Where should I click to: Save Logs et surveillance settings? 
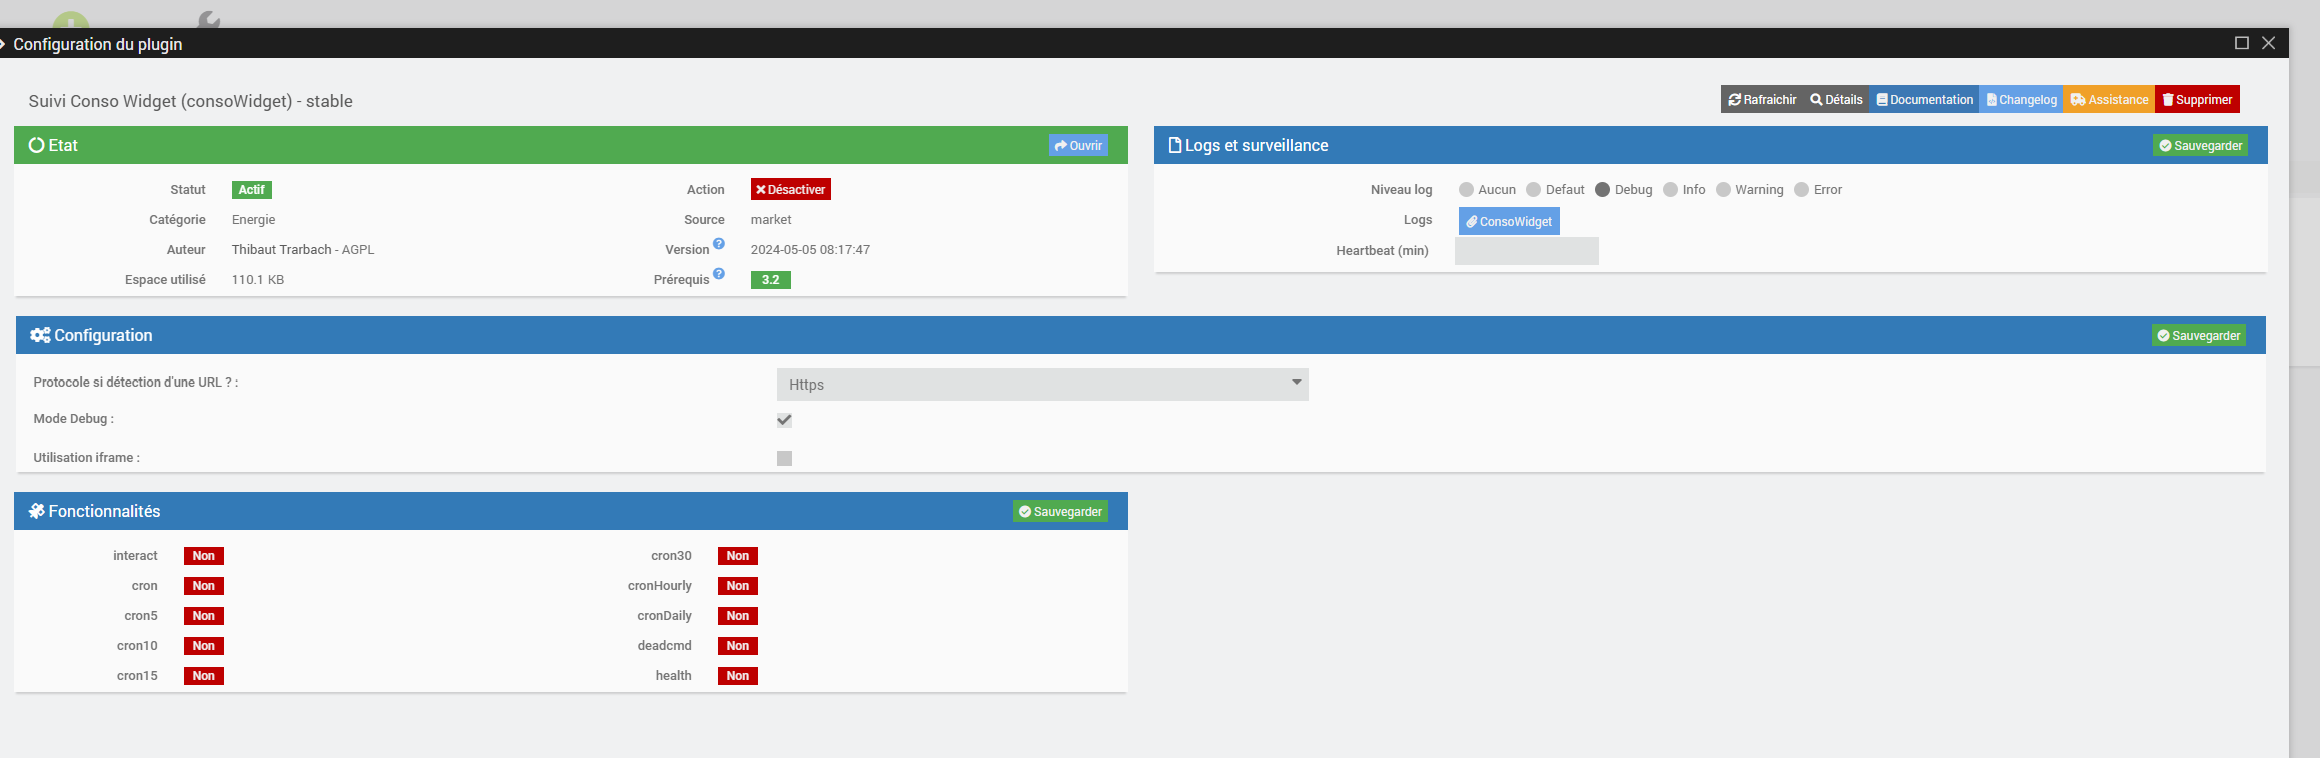click(x=2200, y=146)
